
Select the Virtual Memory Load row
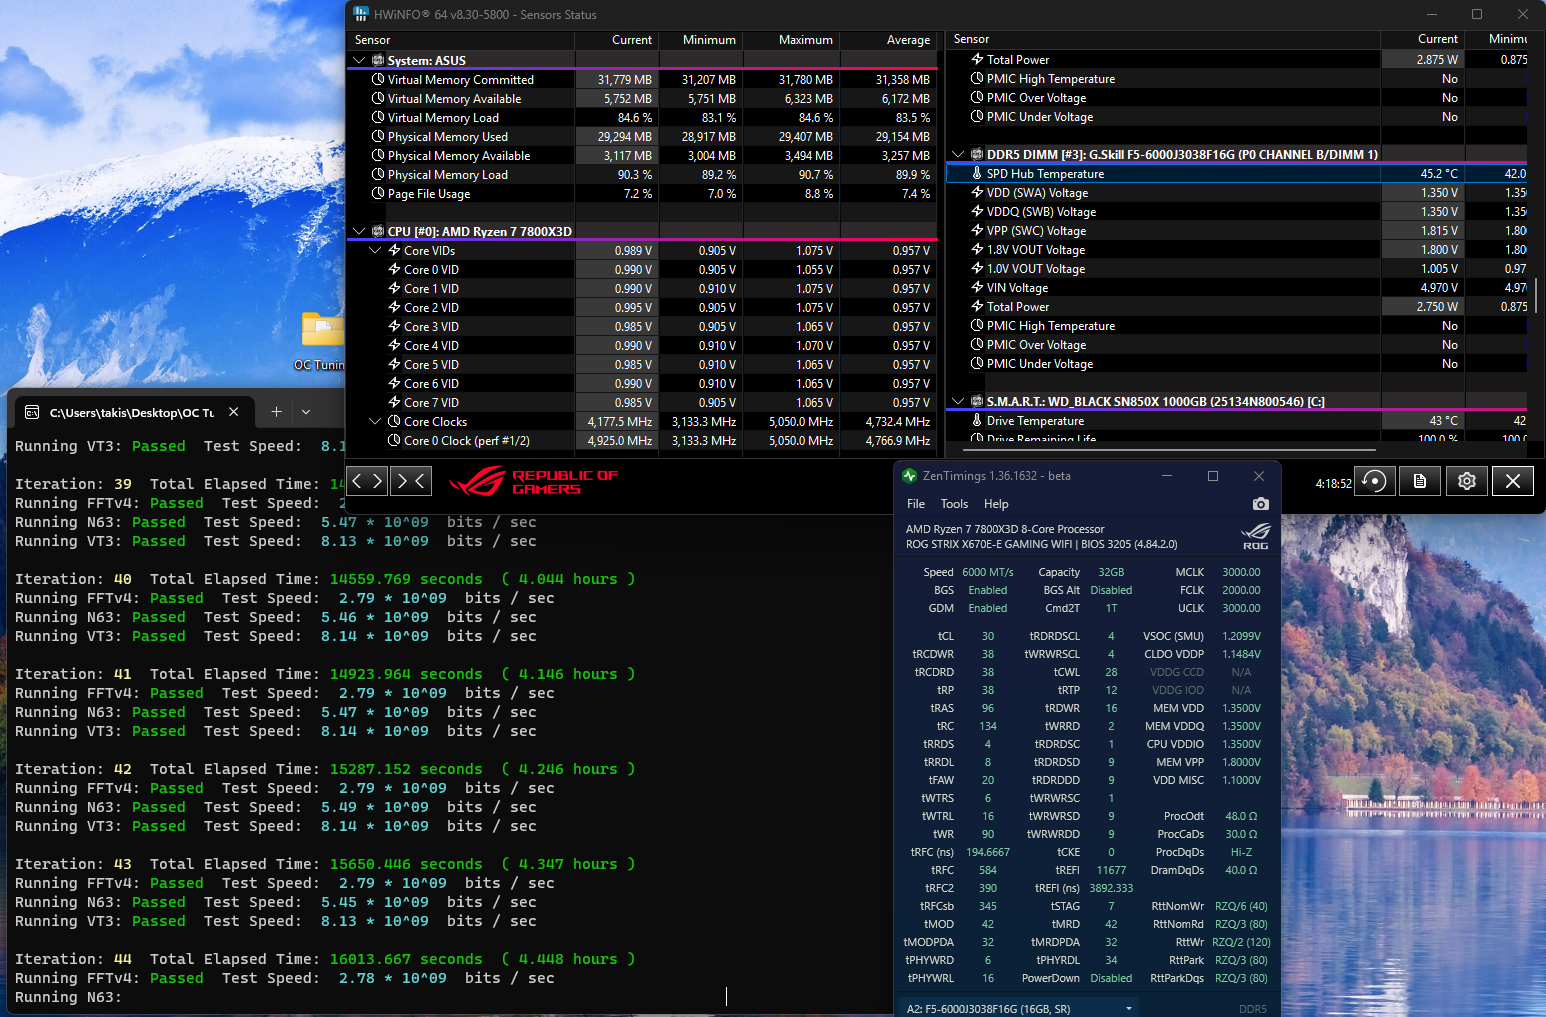642,117
